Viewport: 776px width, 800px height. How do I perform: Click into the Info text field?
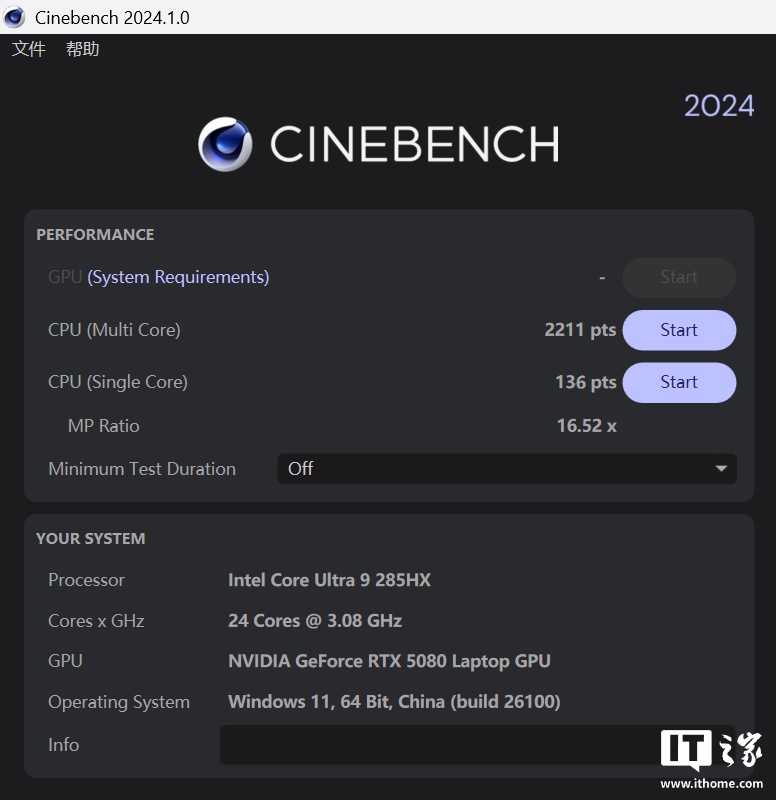tap(478, 744)
